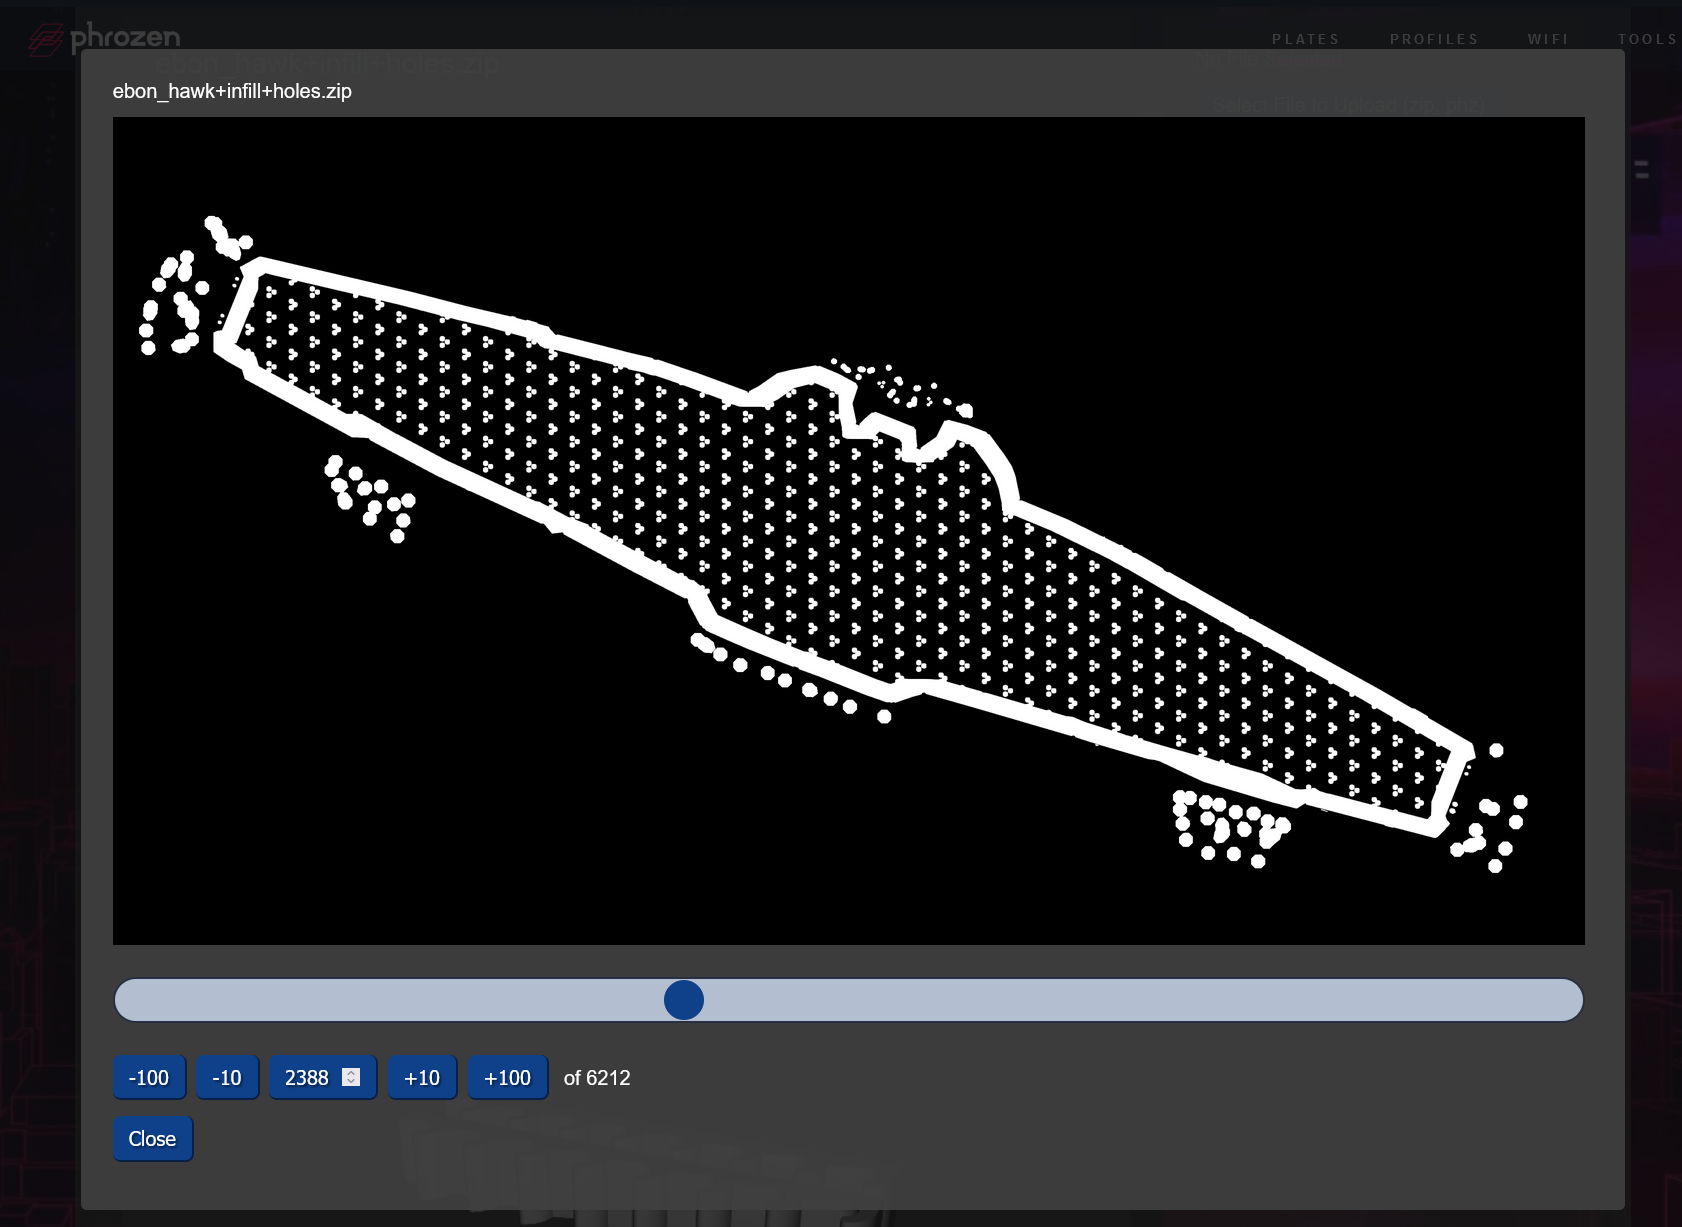
Task: Decrement layer using the spinner down arrow
Action: click(x=351, y=1082)
